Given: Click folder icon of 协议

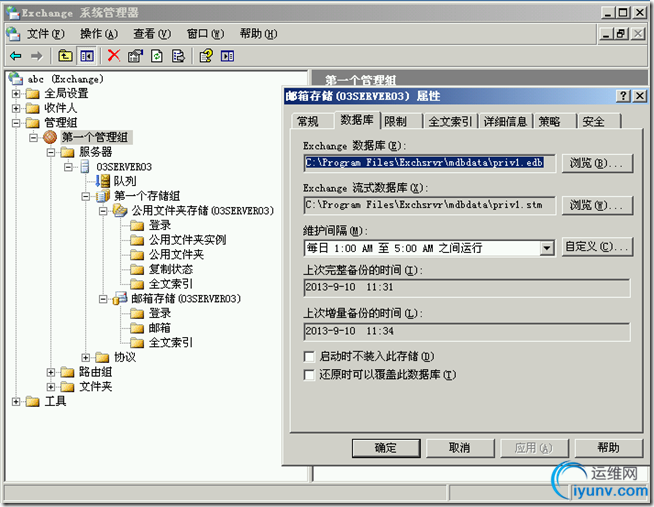Looking at the screenshot, I should pyautogui.click(x=102, y=357).
